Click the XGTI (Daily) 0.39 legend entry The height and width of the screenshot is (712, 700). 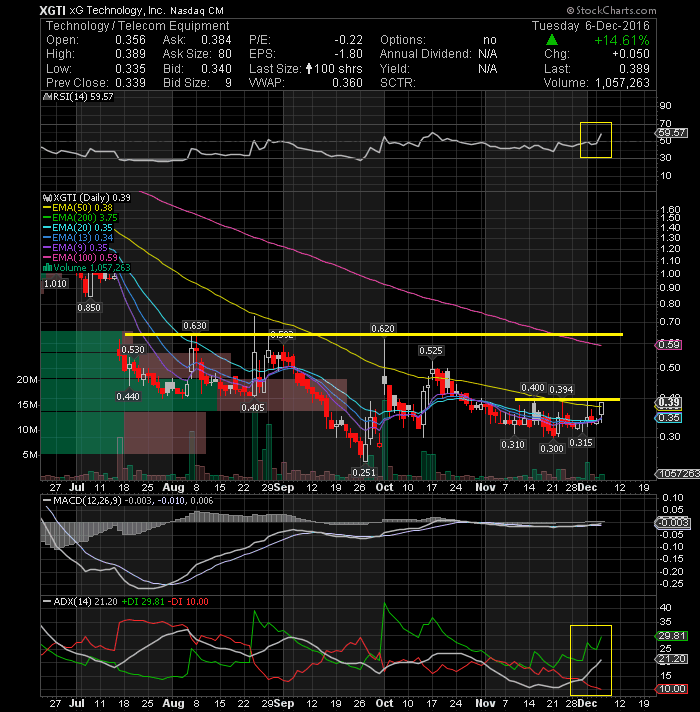[92, 198]
